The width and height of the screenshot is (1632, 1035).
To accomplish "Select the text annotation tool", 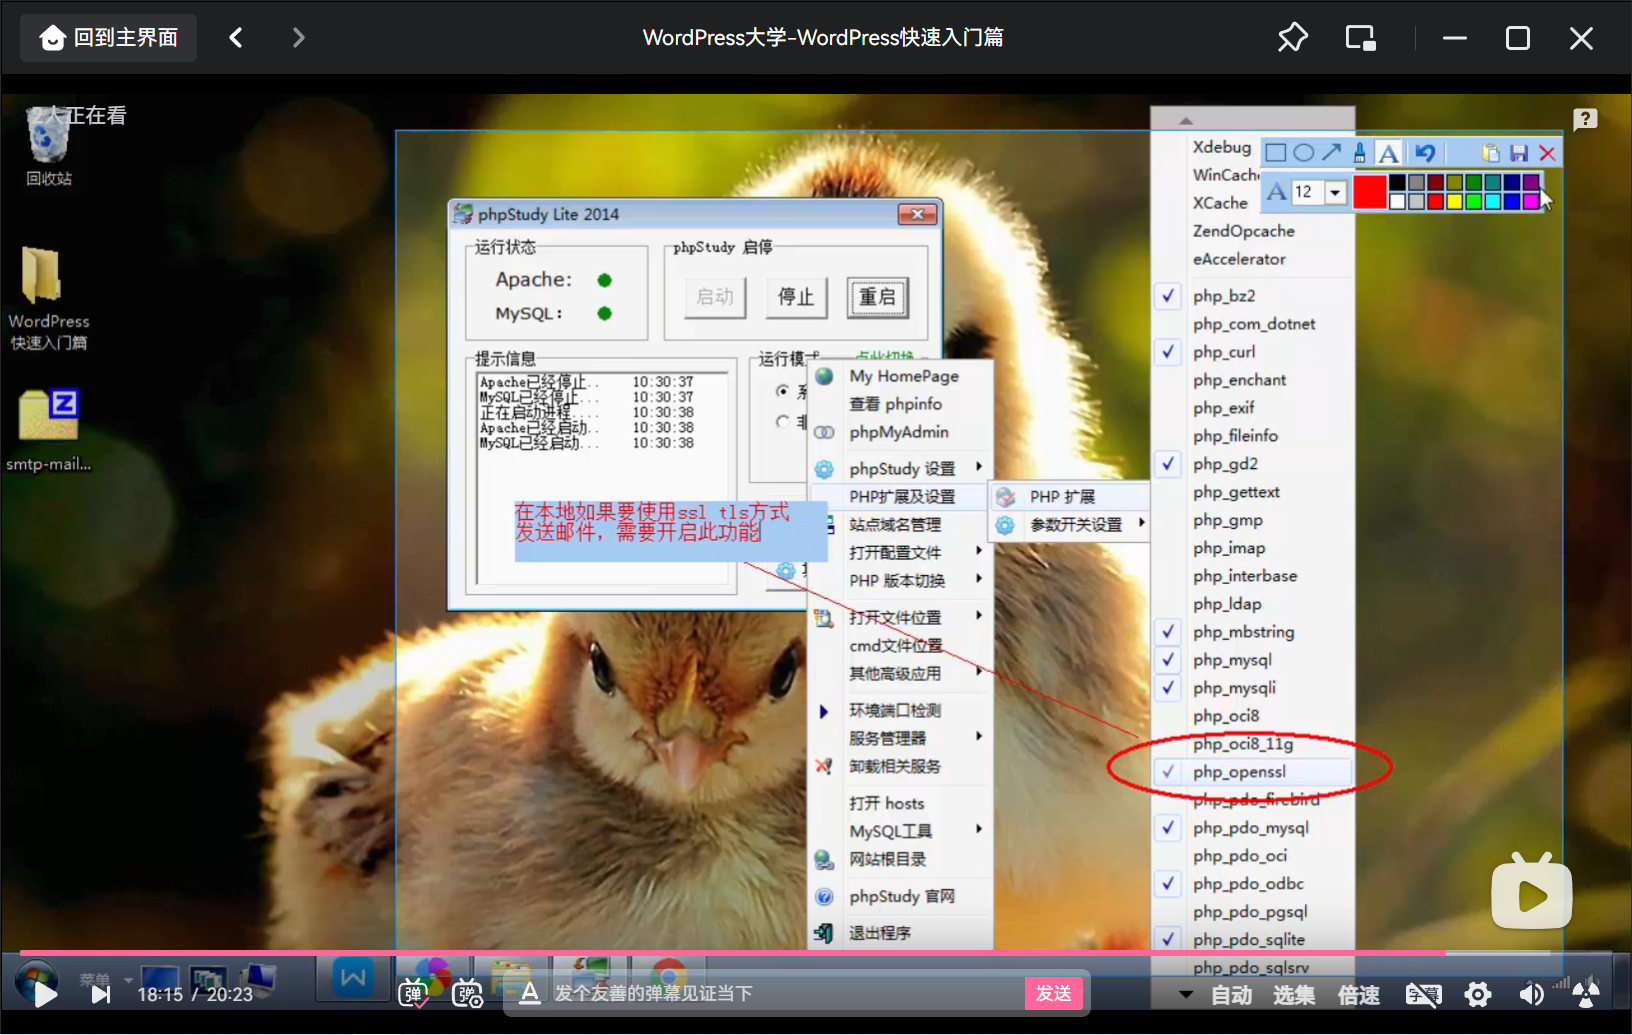I will 1388,153.
